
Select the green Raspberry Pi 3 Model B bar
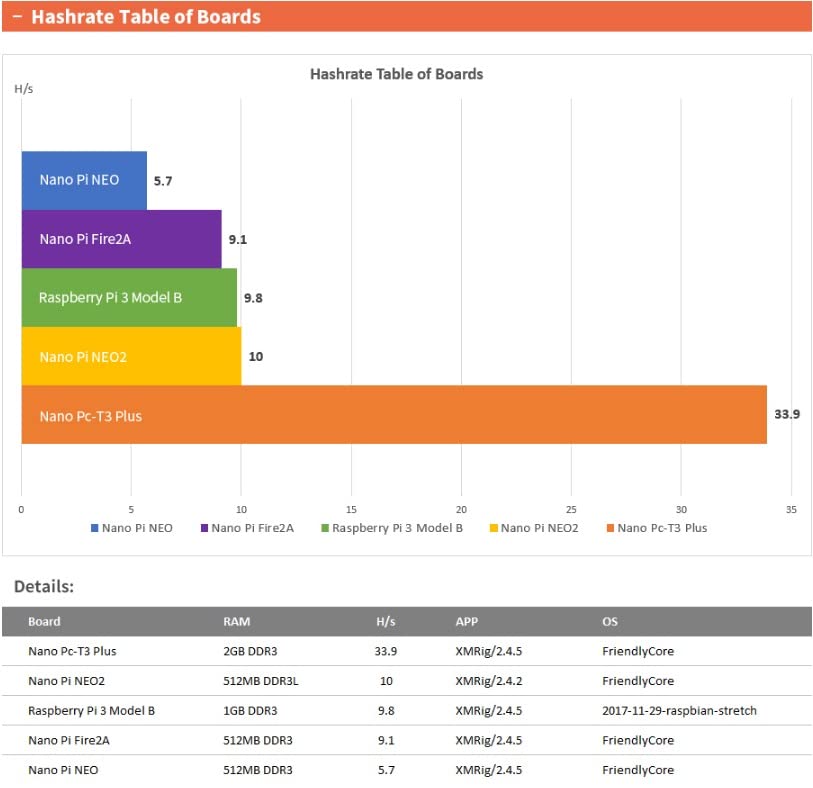pos(129,297)
